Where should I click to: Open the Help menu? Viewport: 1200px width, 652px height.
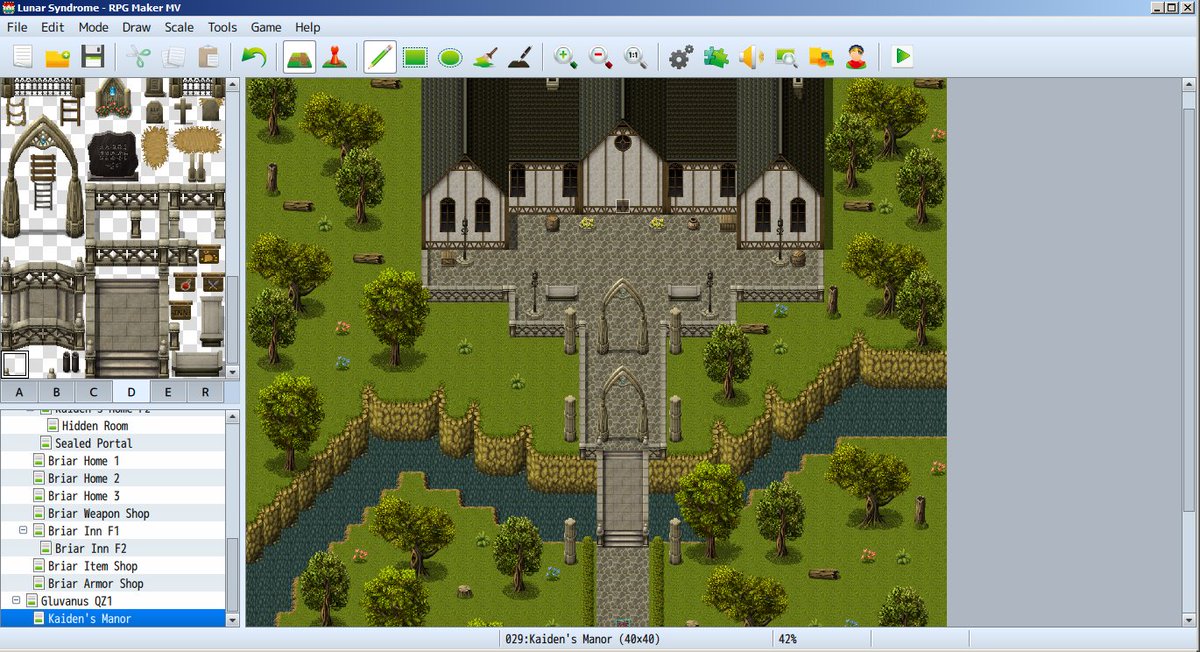tap(308, 27)
